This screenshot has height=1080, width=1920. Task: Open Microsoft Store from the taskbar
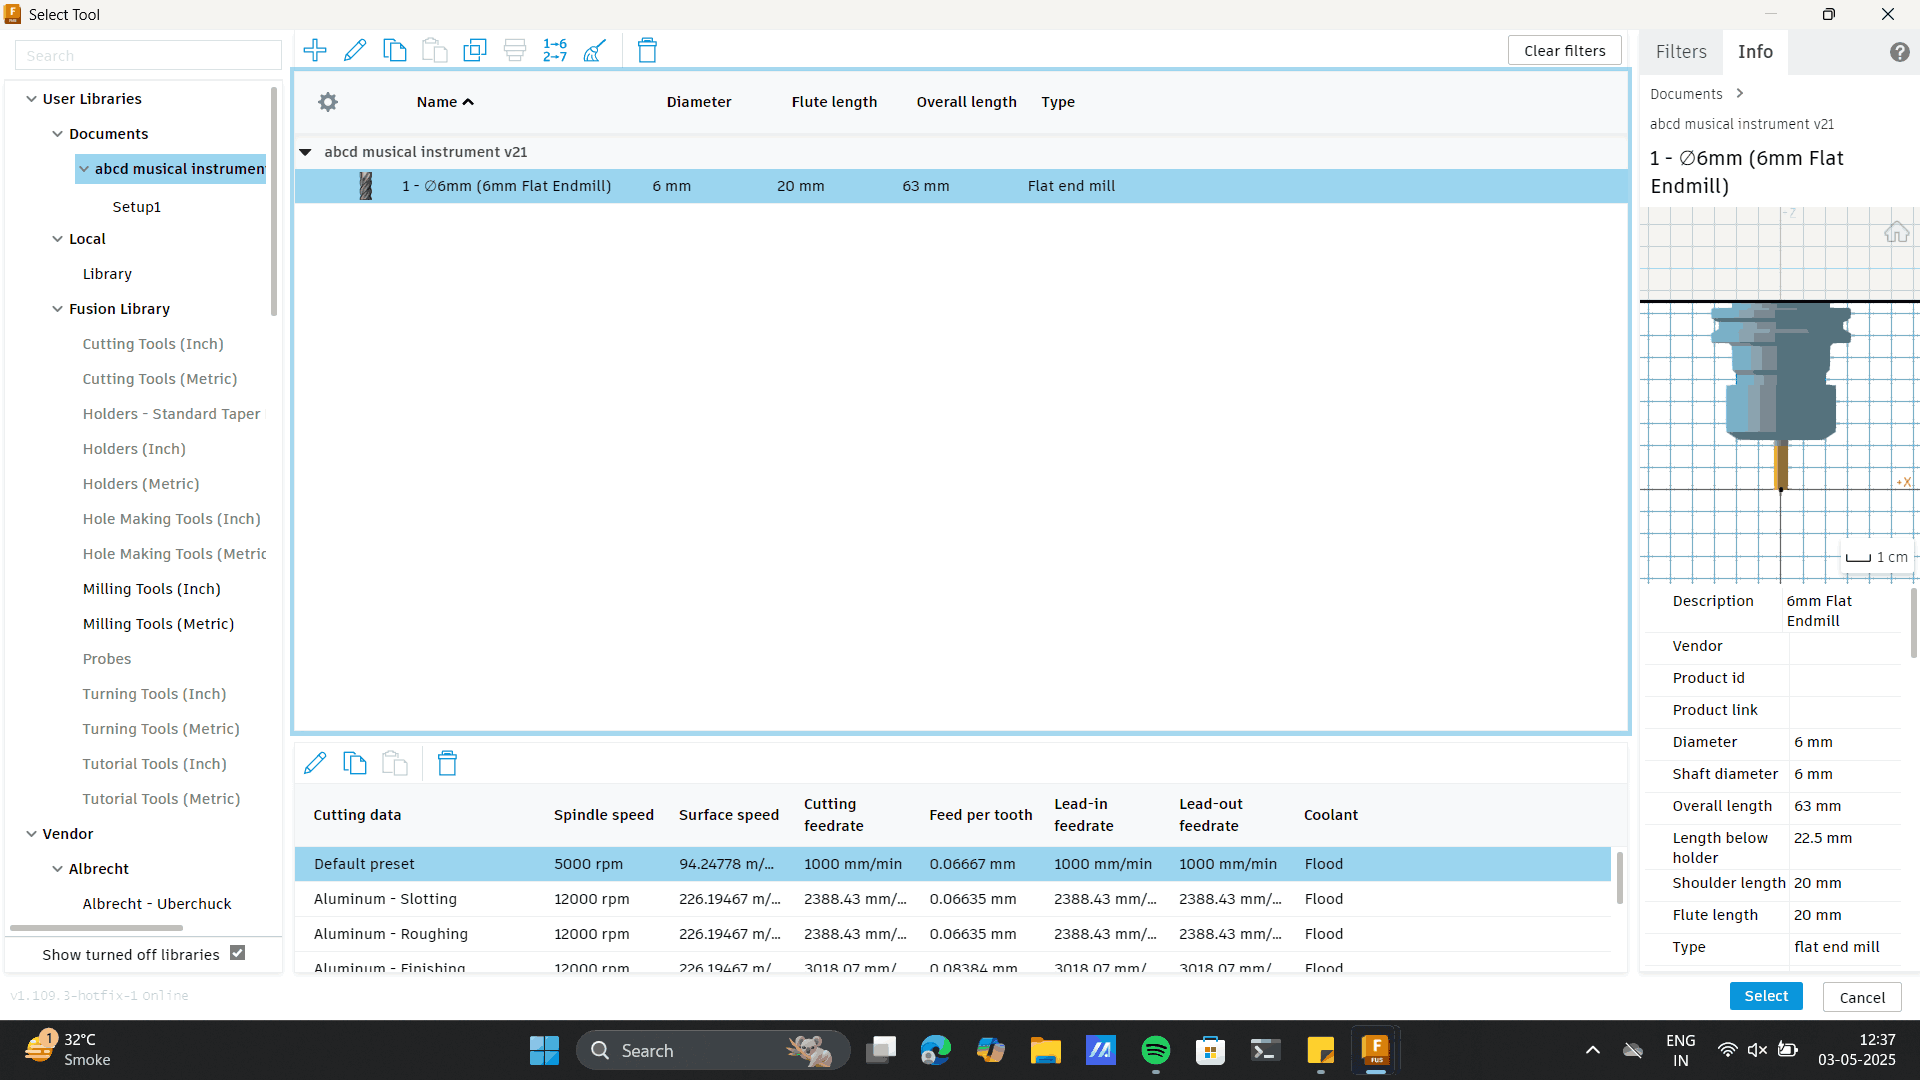point(1211,1050)
